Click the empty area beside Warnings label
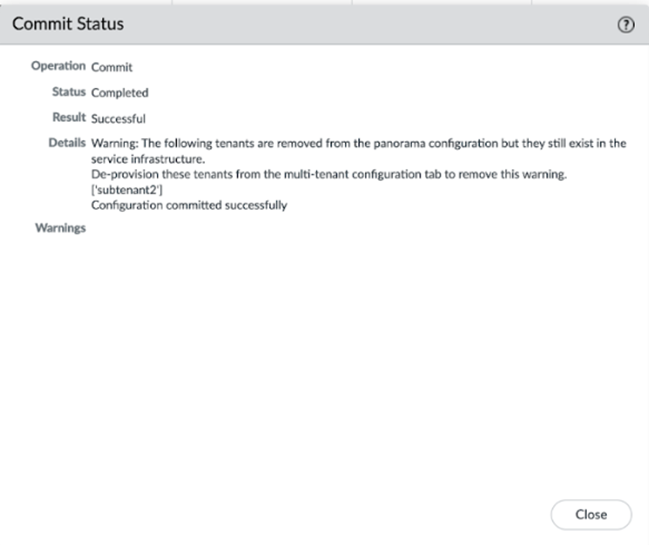The height and width of the screenshot is (545, 650). tap(300, 229)
